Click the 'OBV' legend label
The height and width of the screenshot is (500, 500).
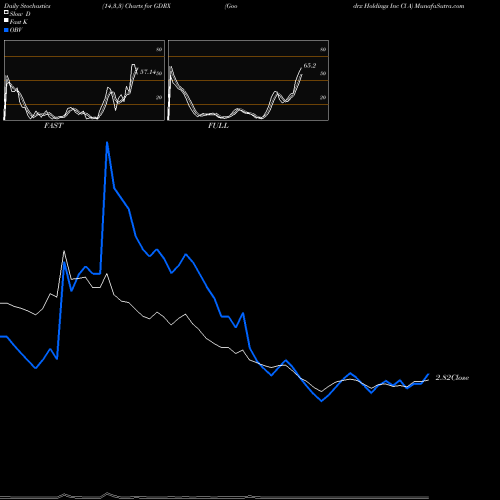pyautogui.click(x=16, y=30)
